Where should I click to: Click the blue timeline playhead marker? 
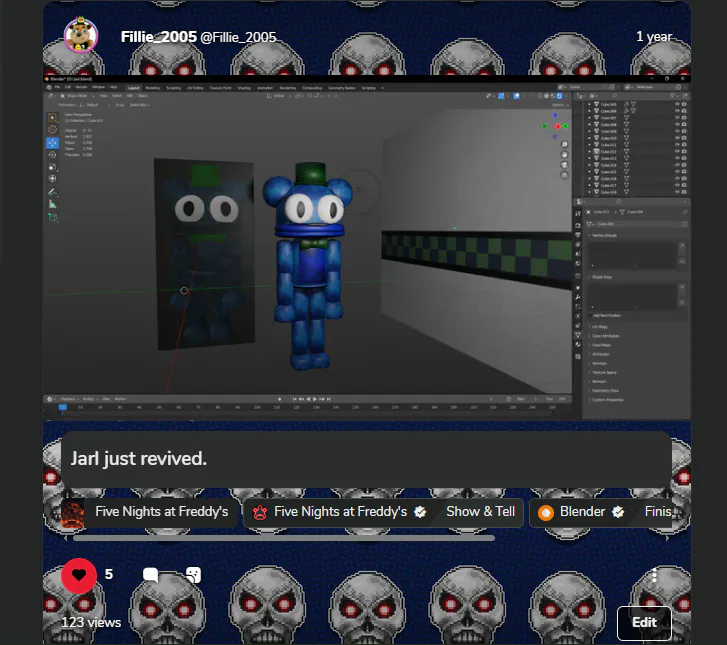pos(63,407)
